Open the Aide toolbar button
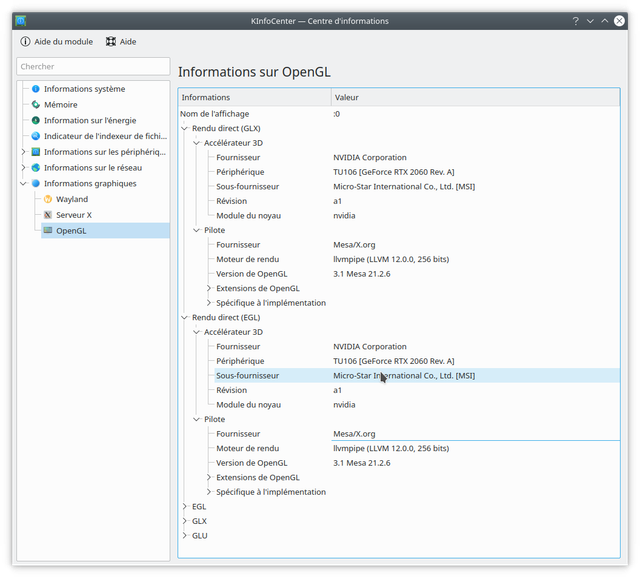 click(x=121, y=42)
